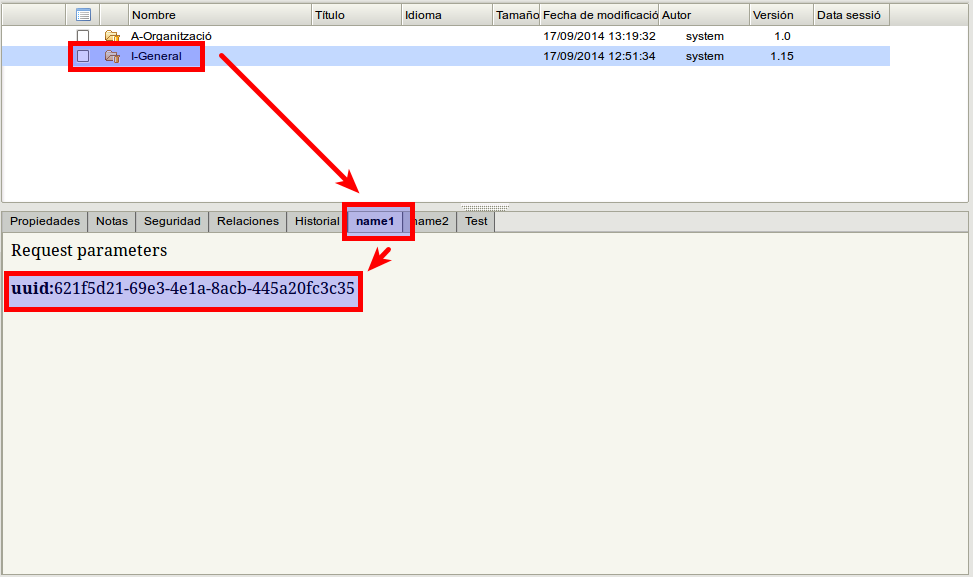Tick the checkbox for I-General
973x577 pixels.
pos(83,56)
